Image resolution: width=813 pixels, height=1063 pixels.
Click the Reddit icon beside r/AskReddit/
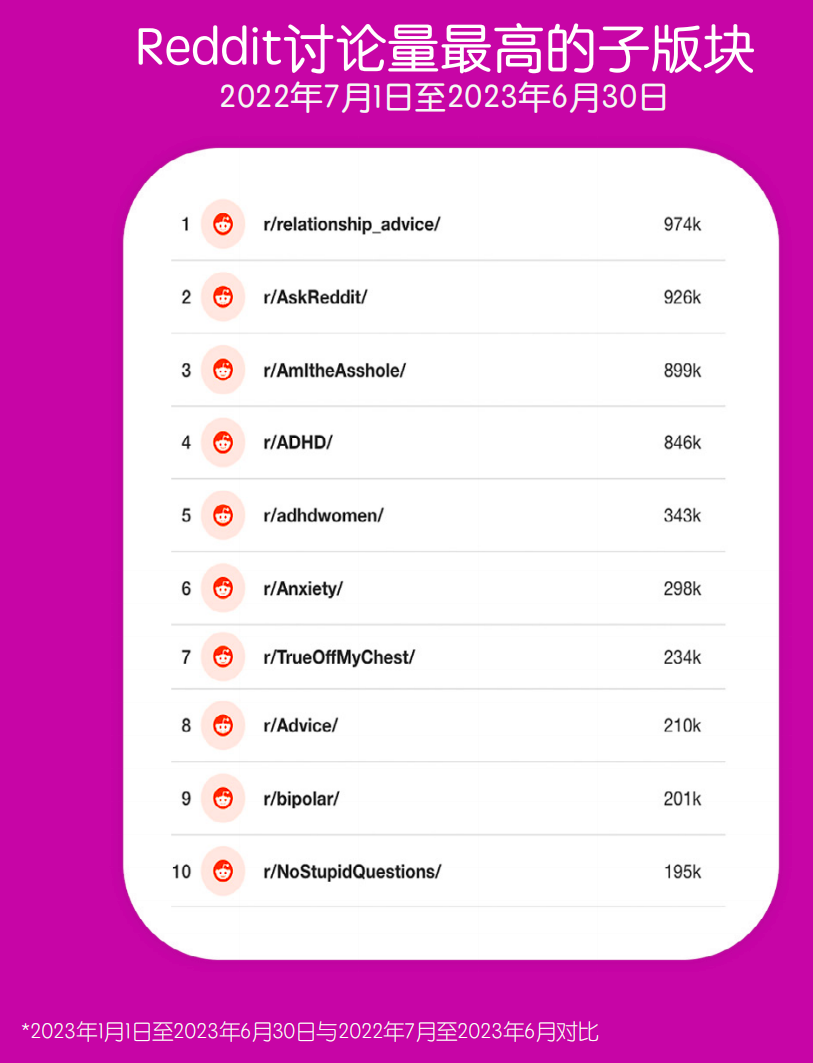point(223,297)
